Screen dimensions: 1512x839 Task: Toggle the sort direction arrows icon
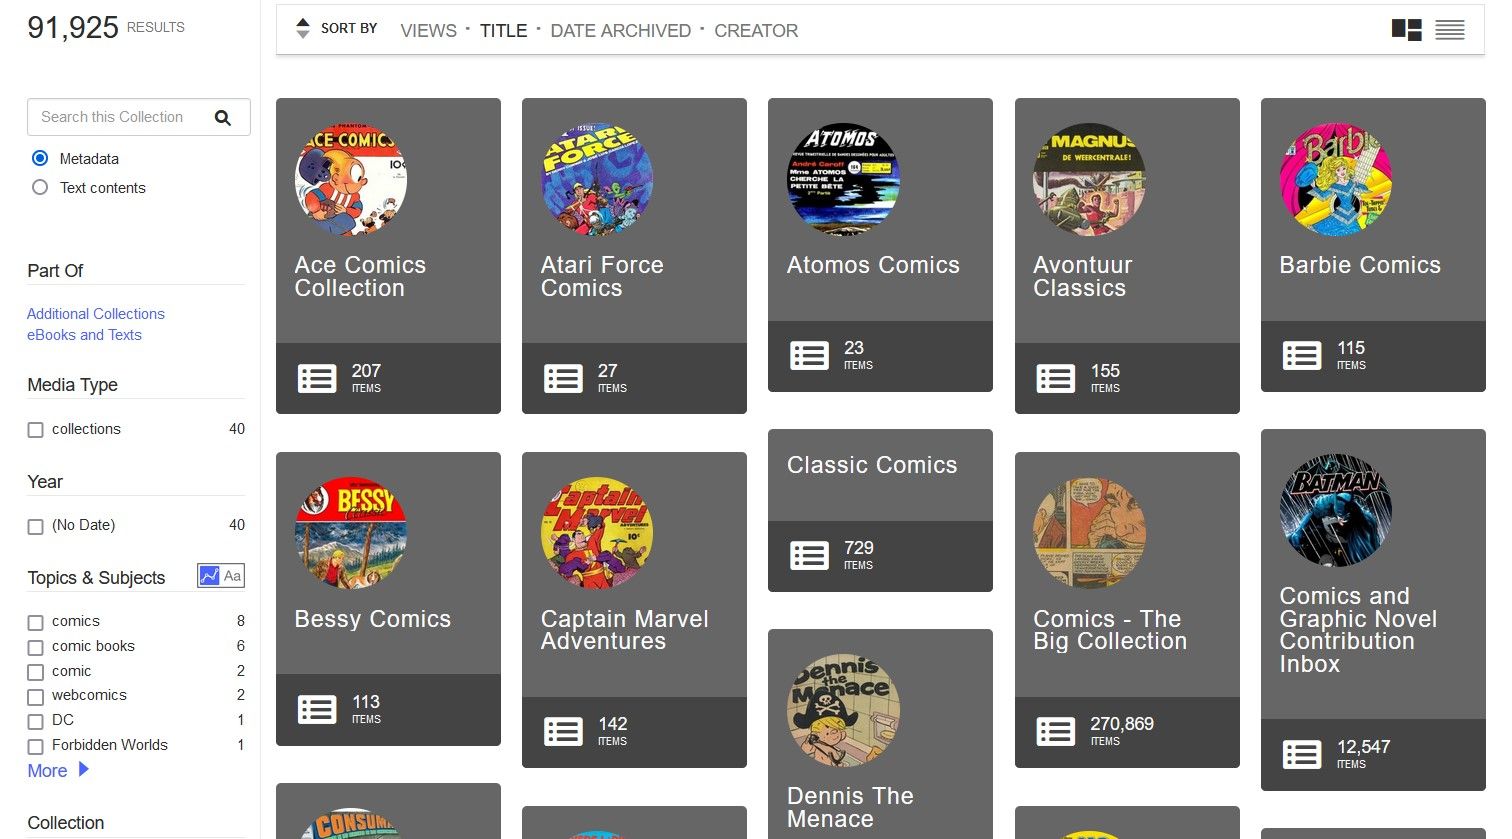click(303, 29)
